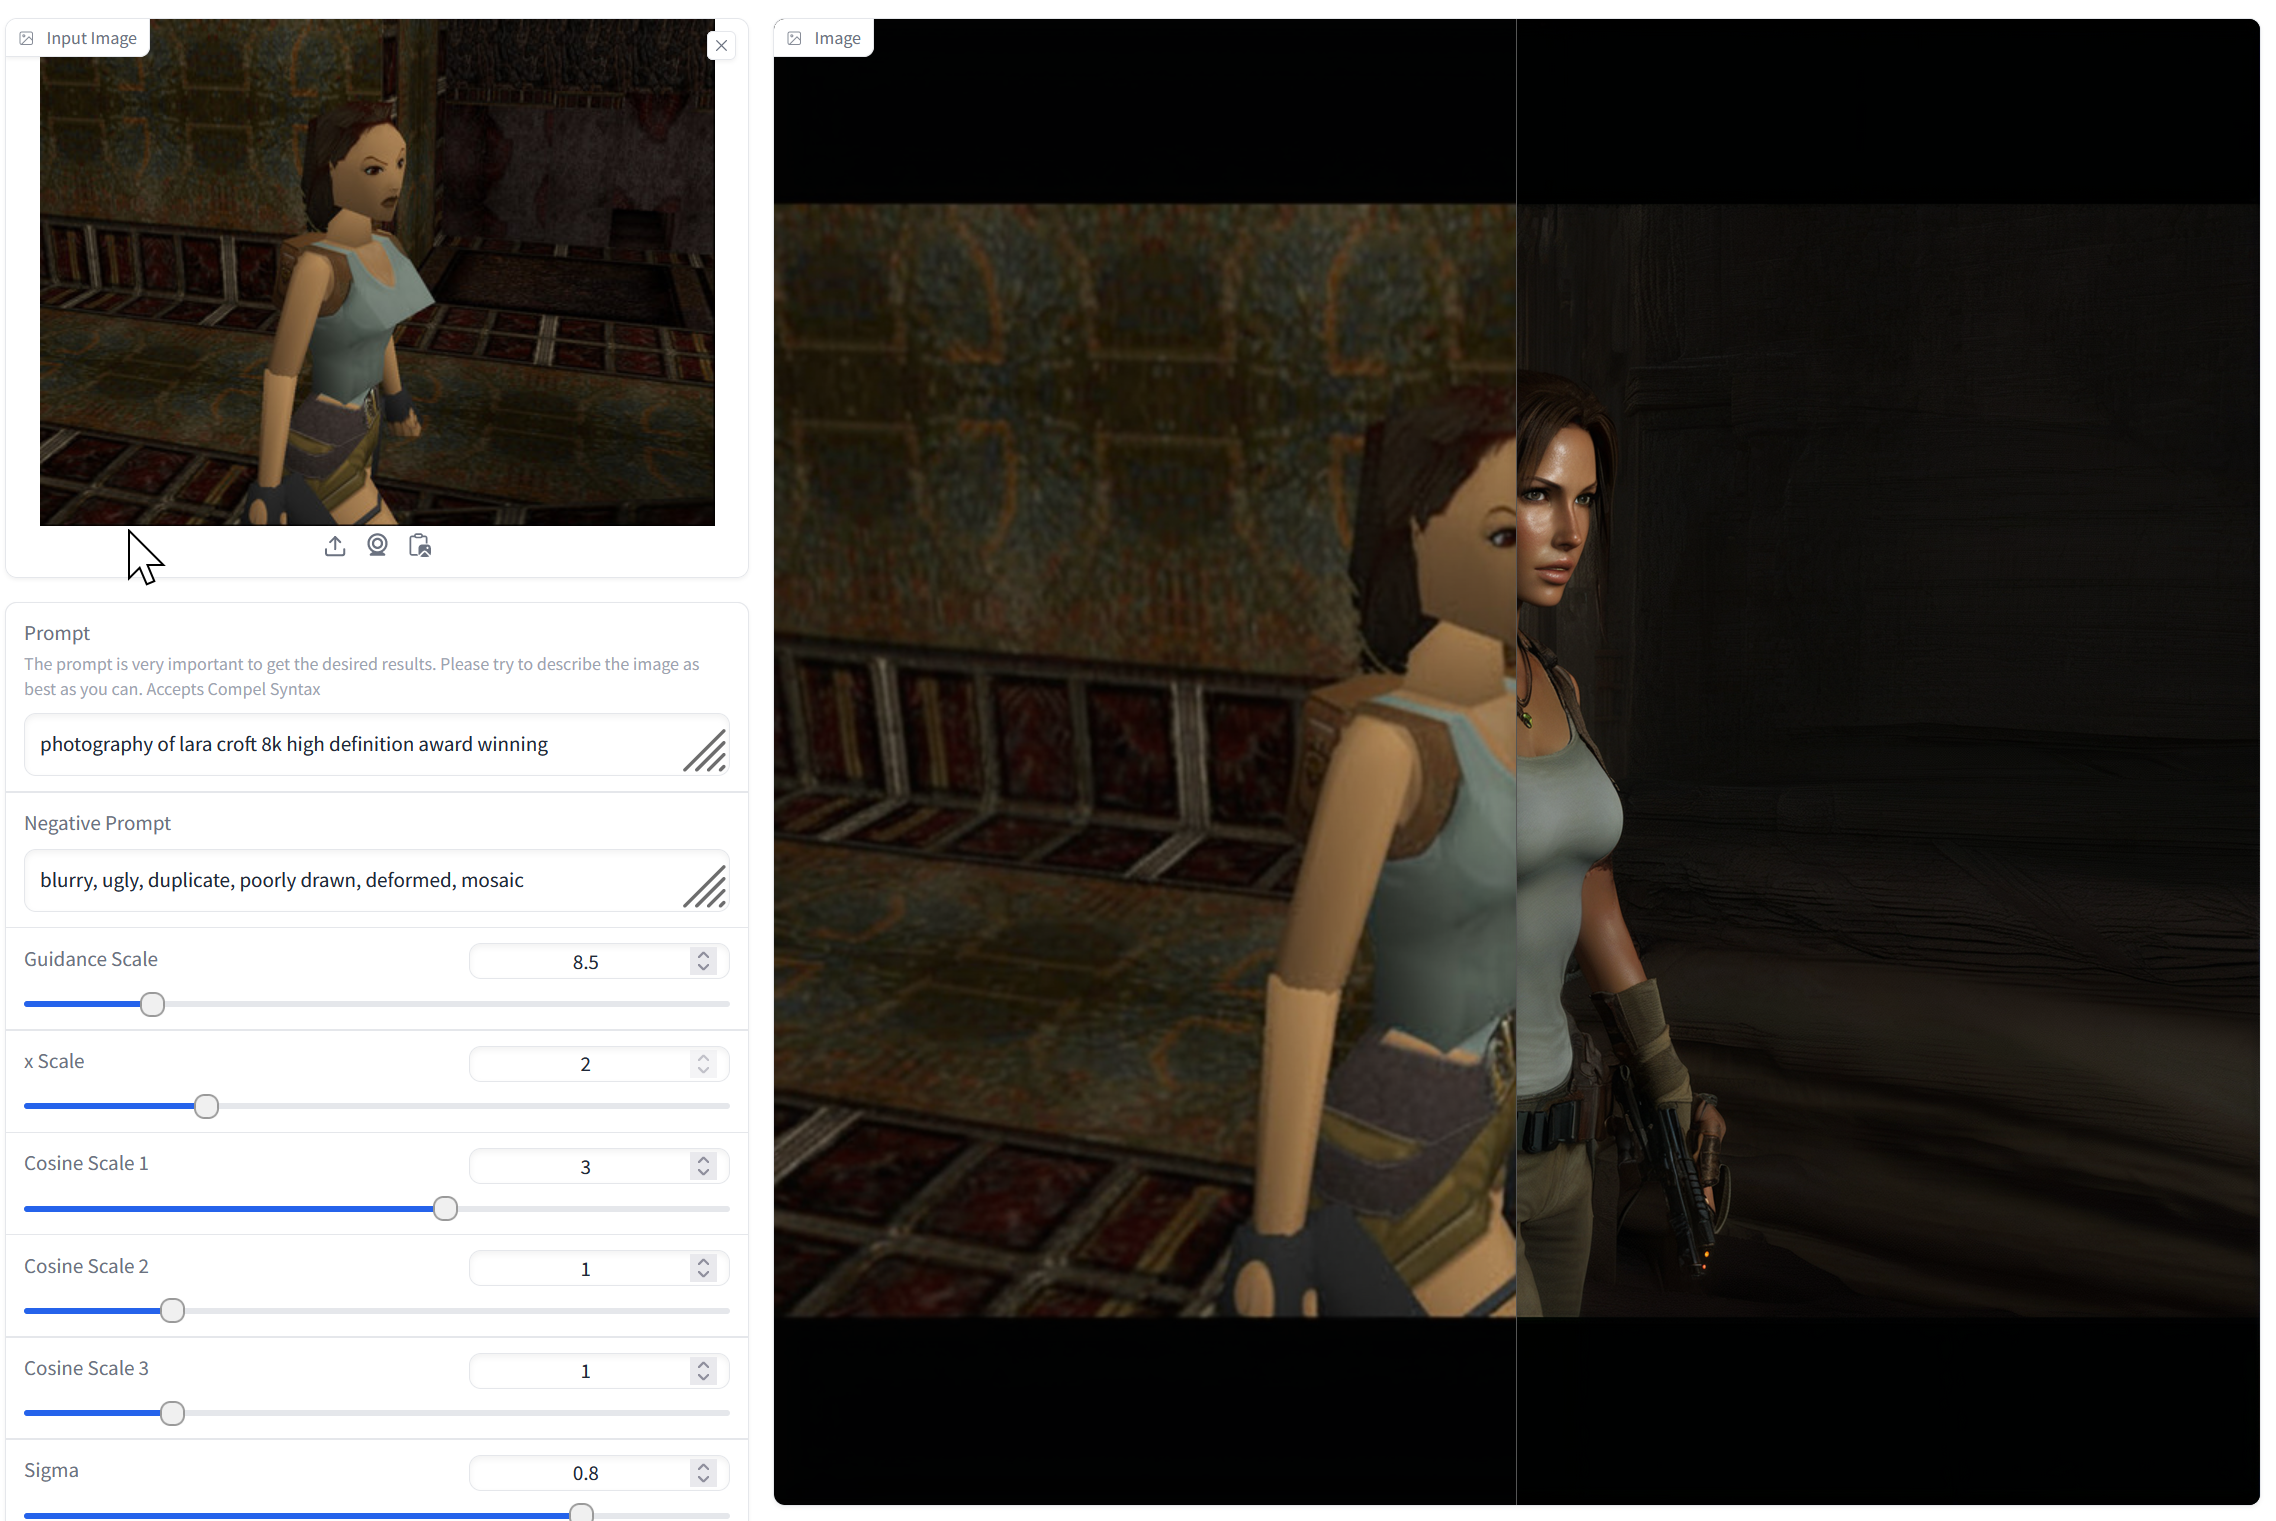The image size is (2276, 1521).
Task: Increase Cosine Scale 2 with the up arrow
Action: click(704, 1262)
